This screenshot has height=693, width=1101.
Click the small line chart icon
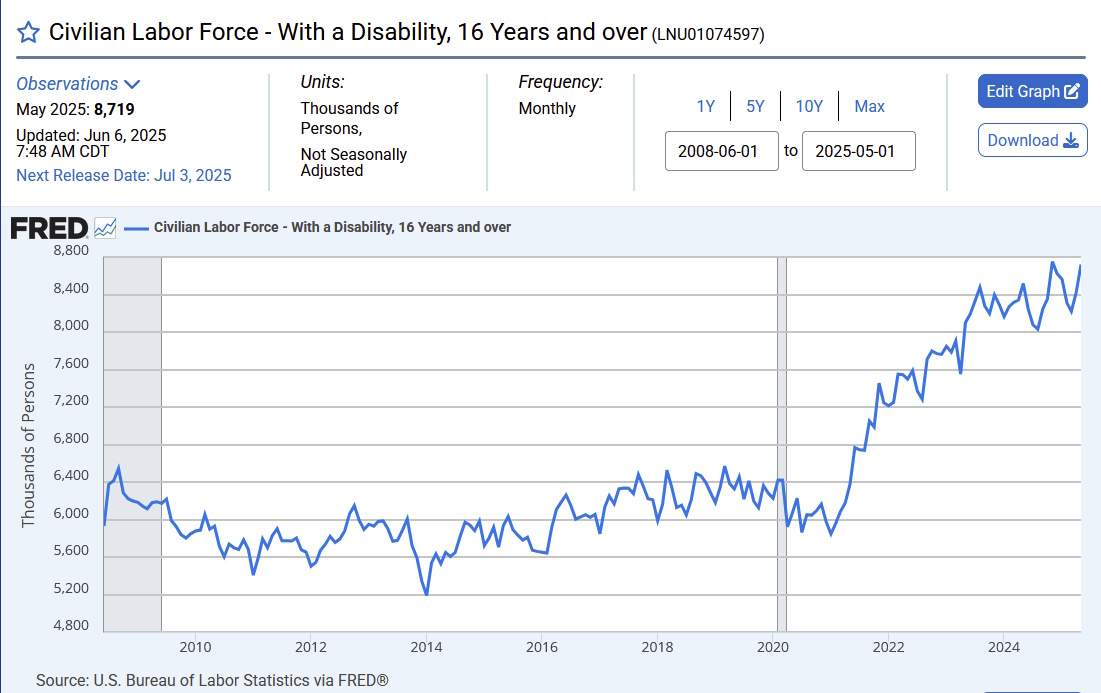click(105, 228)
